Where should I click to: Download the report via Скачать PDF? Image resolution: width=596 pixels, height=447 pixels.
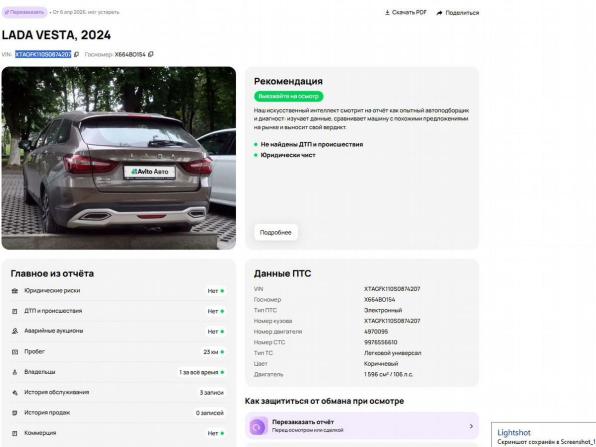coord(406,13)
